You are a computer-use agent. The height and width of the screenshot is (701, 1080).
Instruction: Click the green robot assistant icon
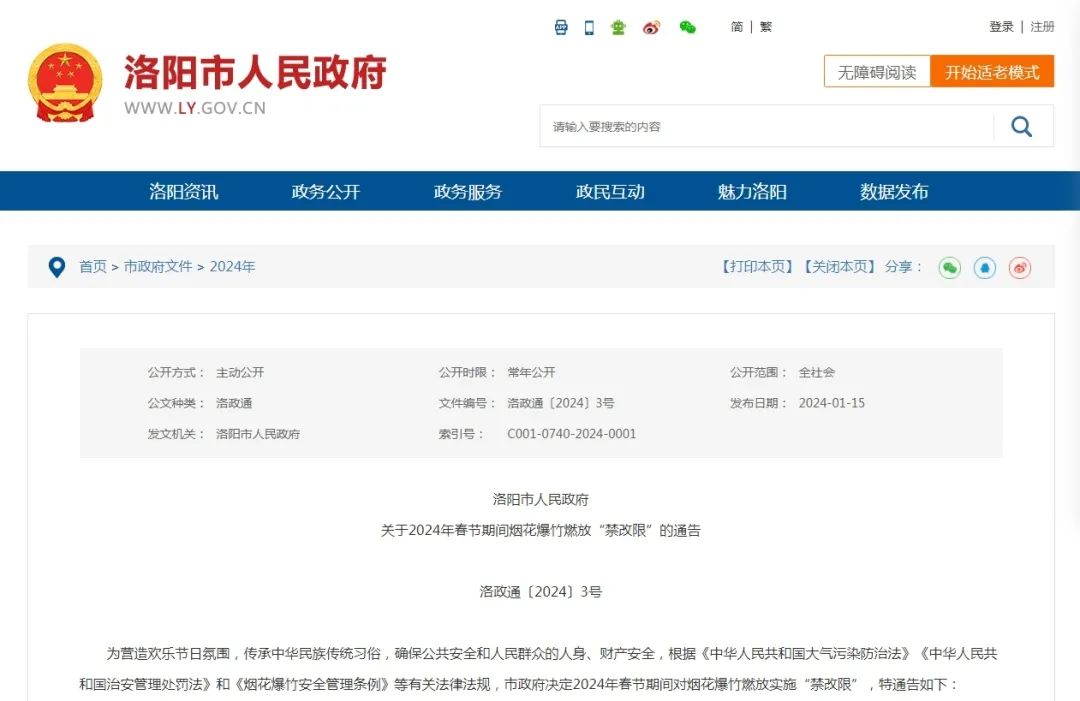tap(618, 27)
